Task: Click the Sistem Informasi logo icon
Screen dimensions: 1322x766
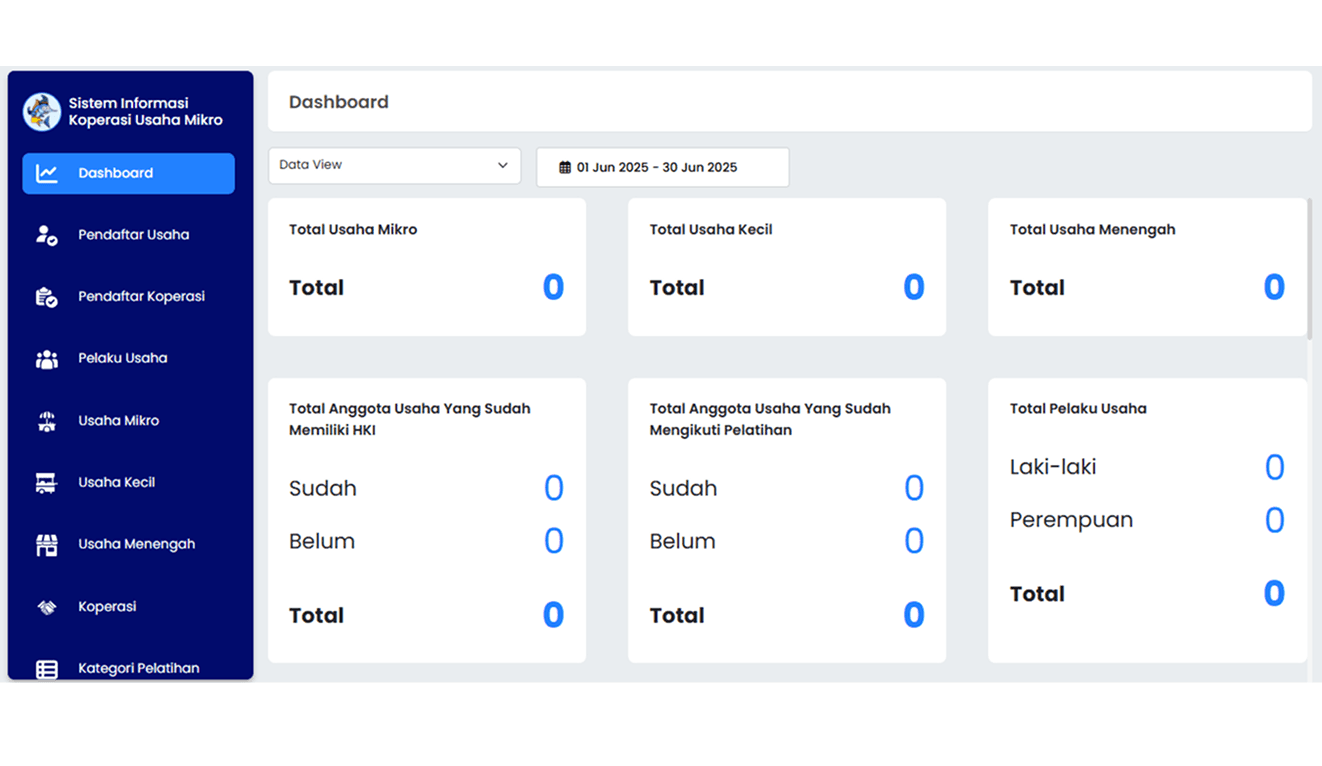Action: [42, 112]
